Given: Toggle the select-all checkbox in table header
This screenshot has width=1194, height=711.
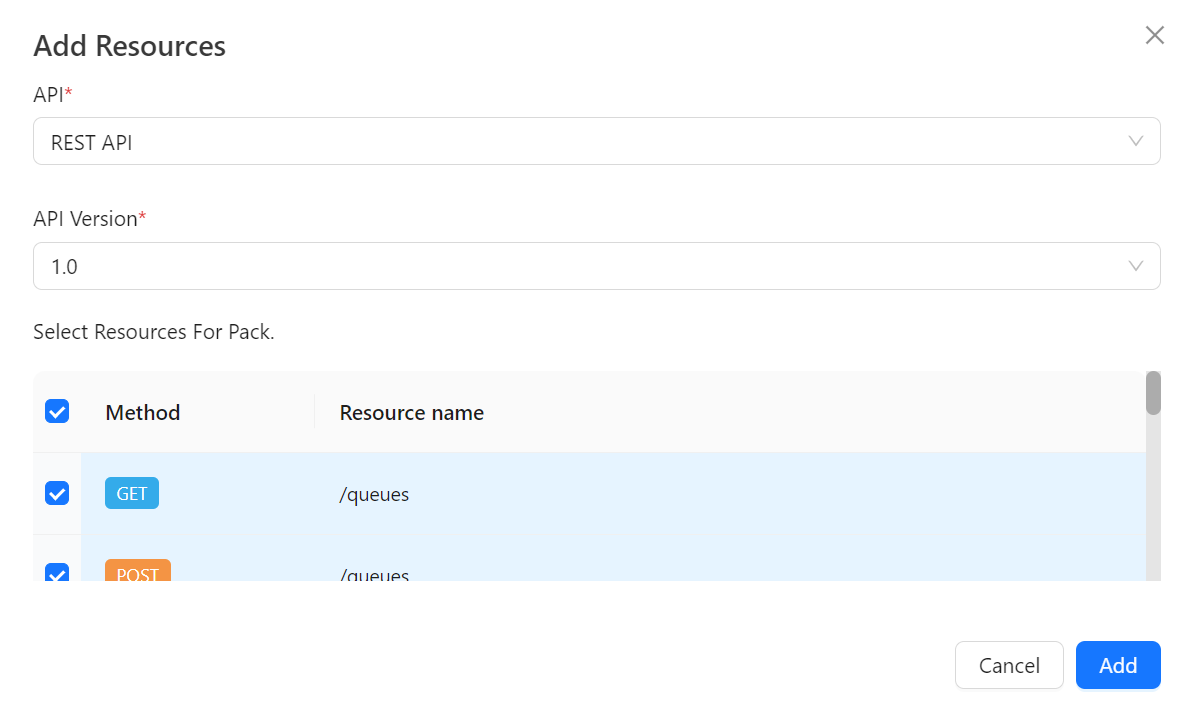Looking at the screenshot, I should pos(57,412).
